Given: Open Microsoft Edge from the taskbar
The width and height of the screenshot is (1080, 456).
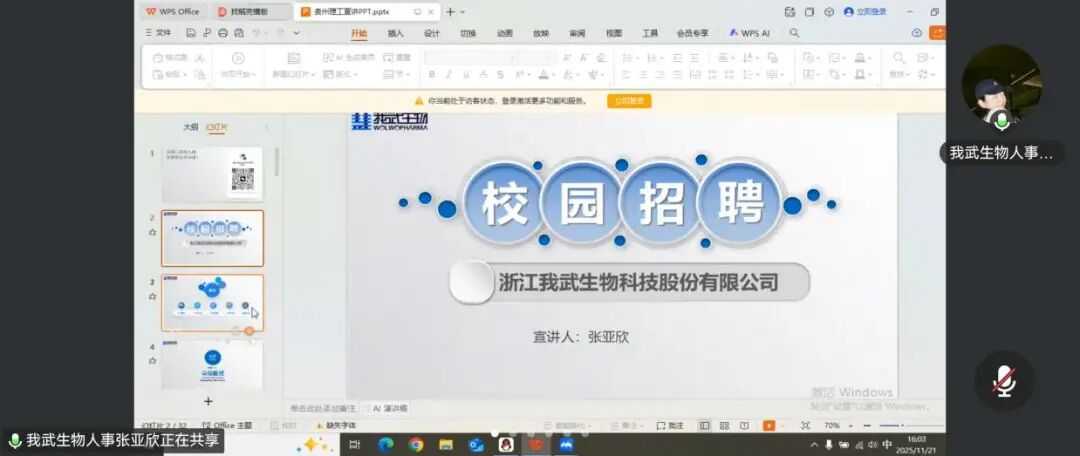Looking at the screenshot, I should 385,444.
